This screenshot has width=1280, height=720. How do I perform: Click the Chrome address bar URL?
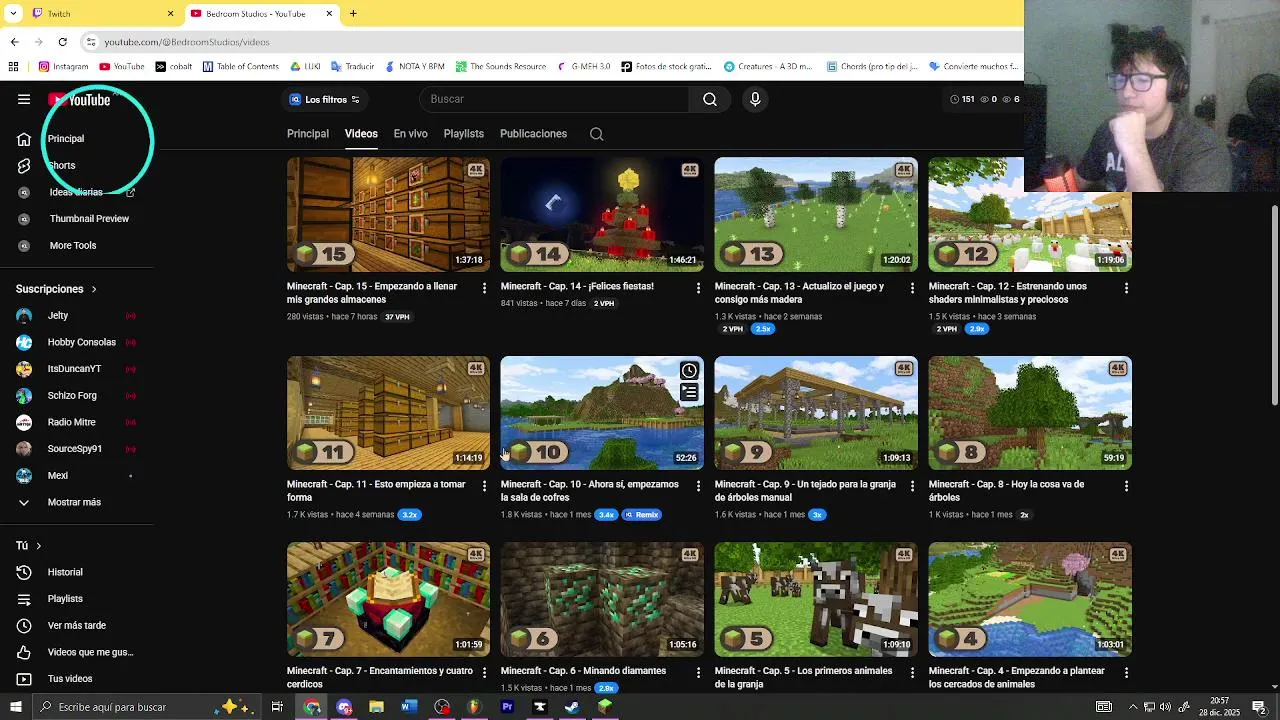click(x=186, y=42)
